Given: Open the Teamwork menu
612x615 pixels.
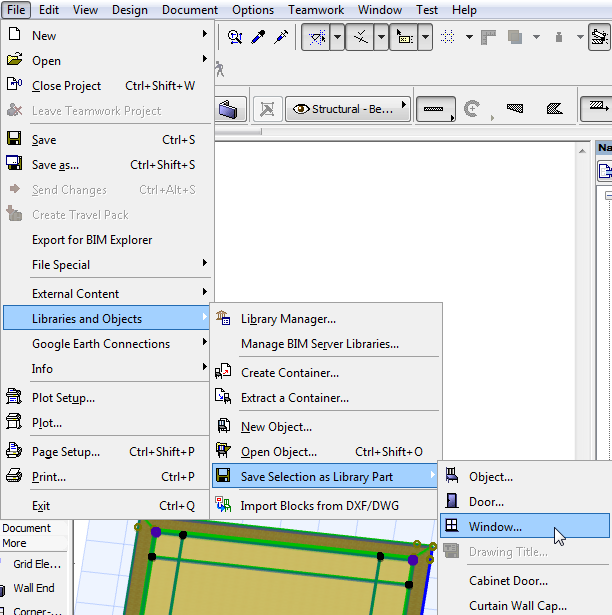Looking at the screenshot, I should click(x=316, y=9).
